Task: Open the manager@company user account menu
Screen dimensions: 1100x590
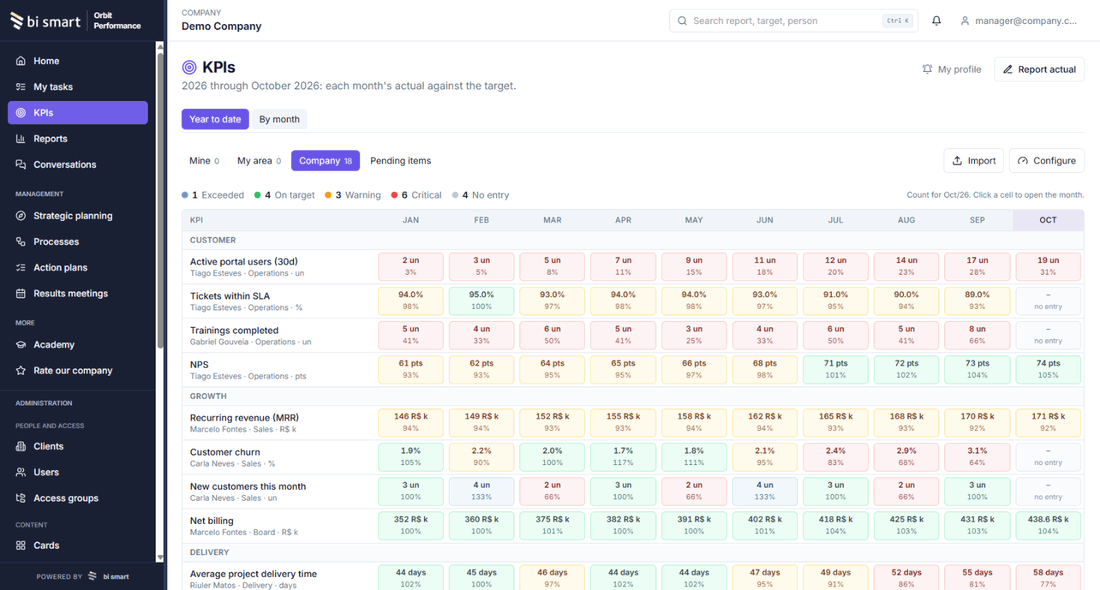Action: 1019,21
